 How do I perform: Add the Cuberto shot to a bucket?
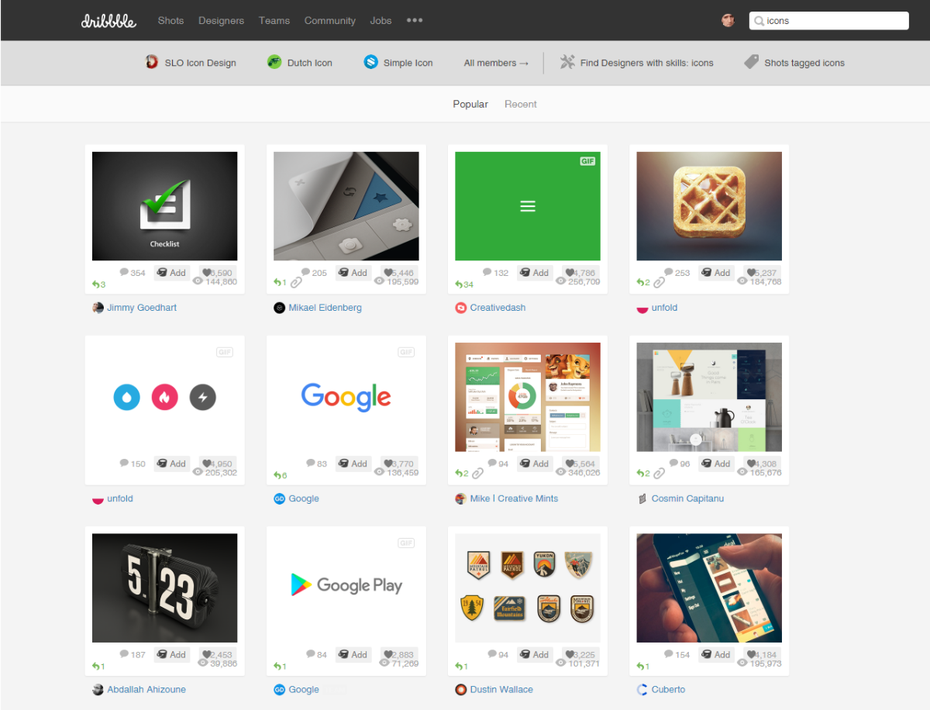tap(716, 655)
